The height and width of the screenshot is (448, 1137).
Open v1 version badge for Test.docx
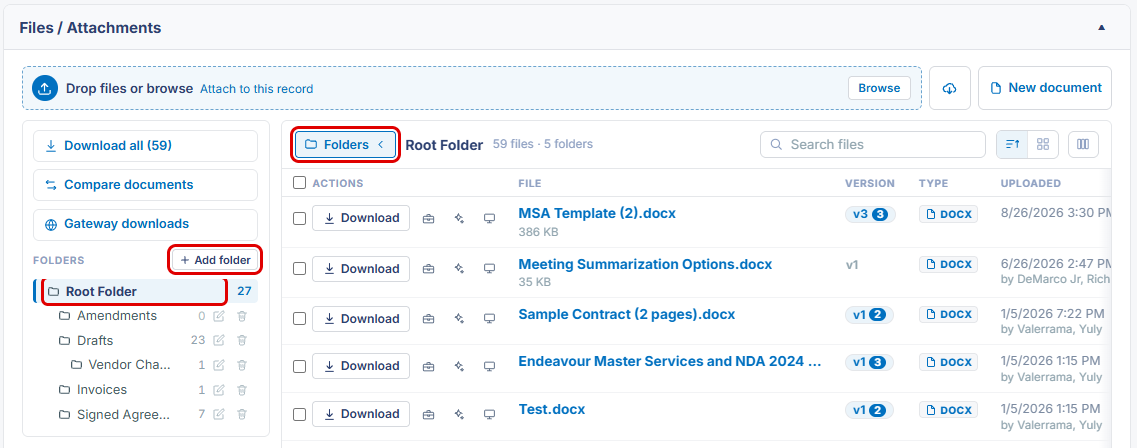click(x=869, y=410)
